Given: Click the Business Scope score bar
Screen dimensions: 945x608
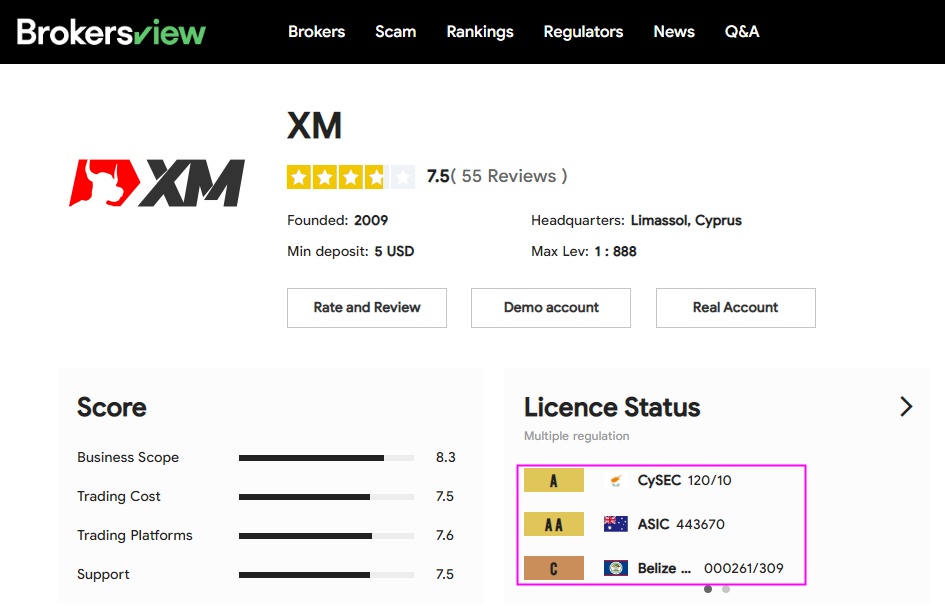Looking at the screenshot, I should coord(326,458).
